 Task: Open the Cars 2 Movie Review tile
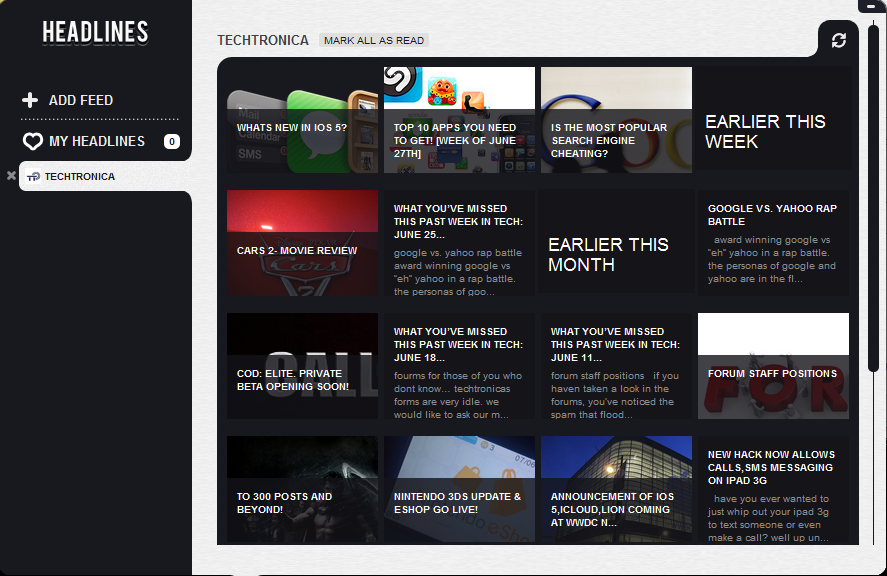point(302,243)
